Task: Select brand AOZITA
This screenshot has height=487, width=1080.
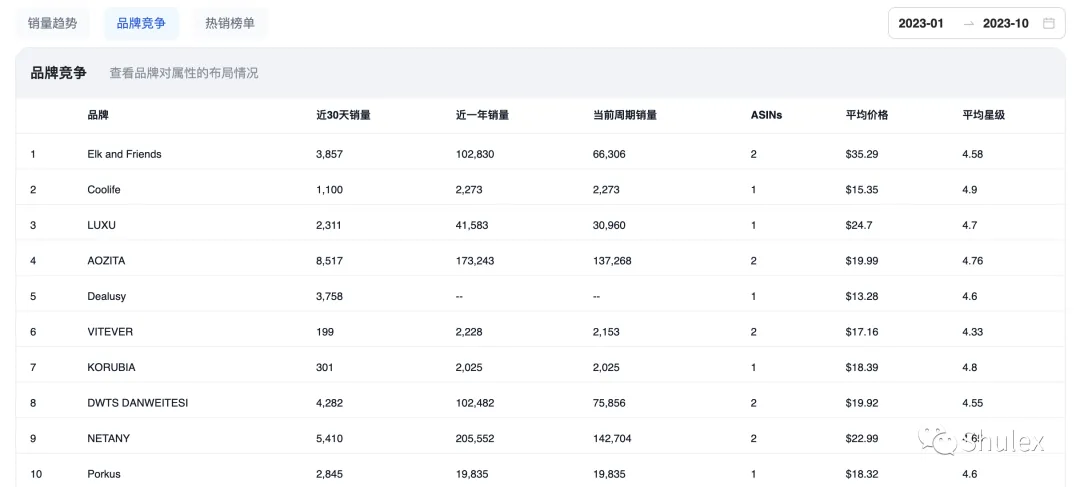Action: 106,261
